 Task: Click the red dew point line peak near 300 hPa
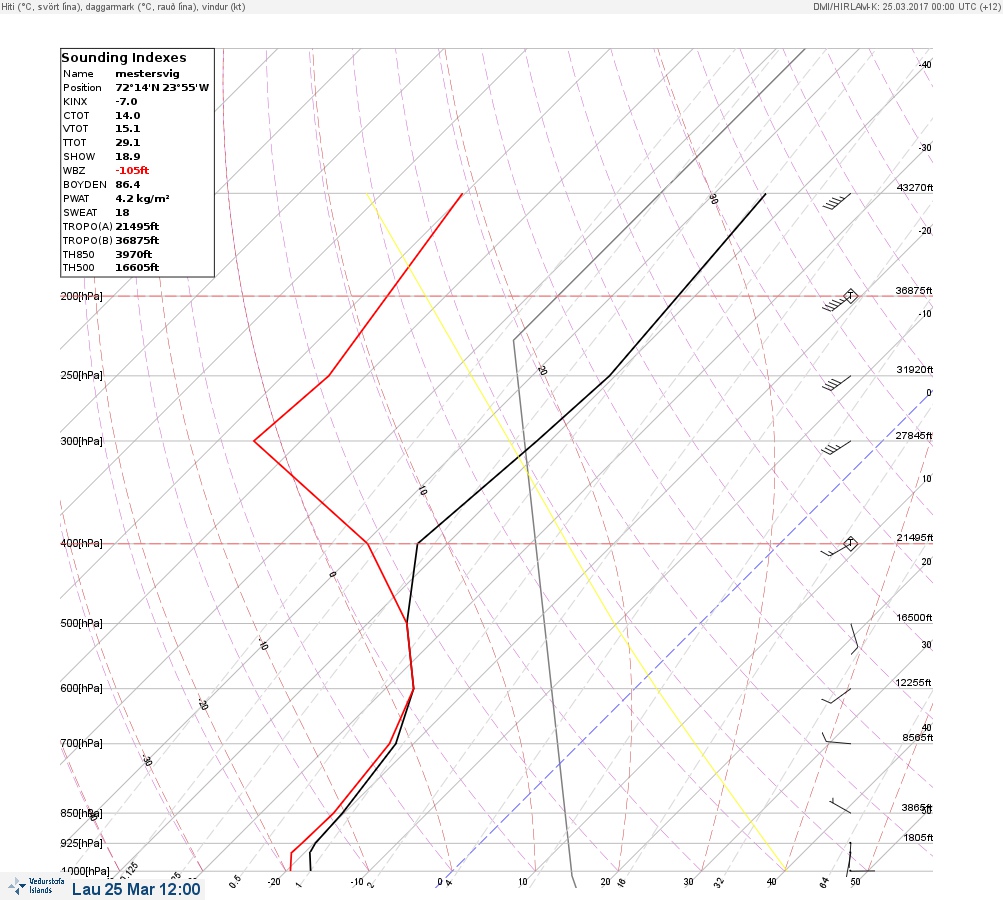pos(254,441)
